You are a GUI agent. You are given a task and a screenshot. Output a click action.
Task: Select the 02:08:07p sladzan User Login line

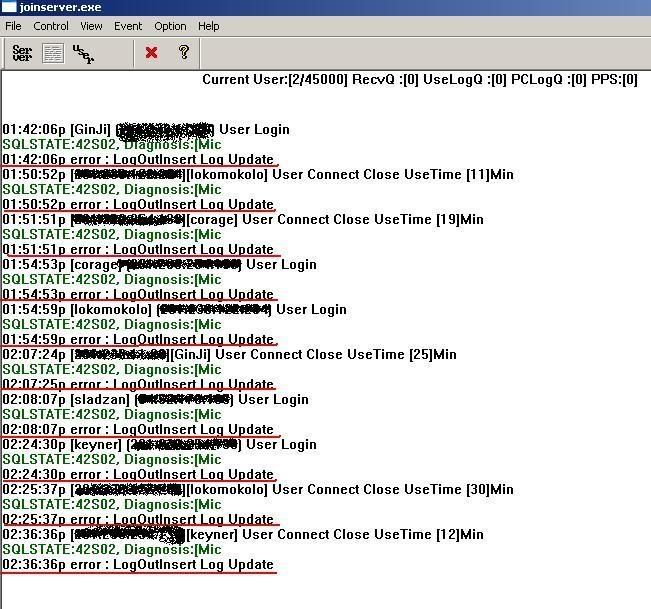click(156, 399)
